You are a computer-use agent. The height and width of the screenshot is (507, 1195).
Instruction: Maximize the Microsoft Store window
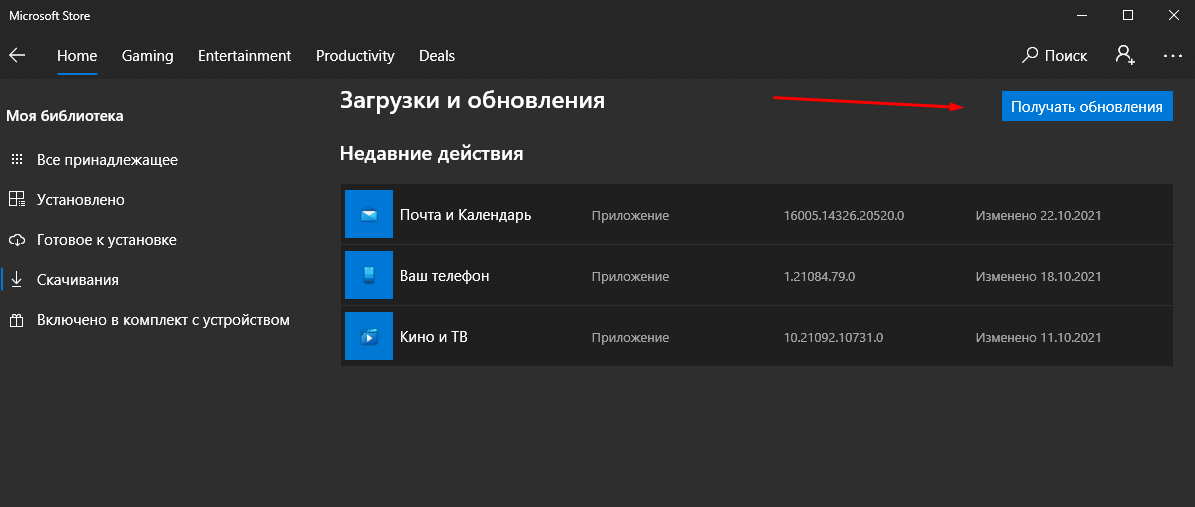coord(1127,15)
